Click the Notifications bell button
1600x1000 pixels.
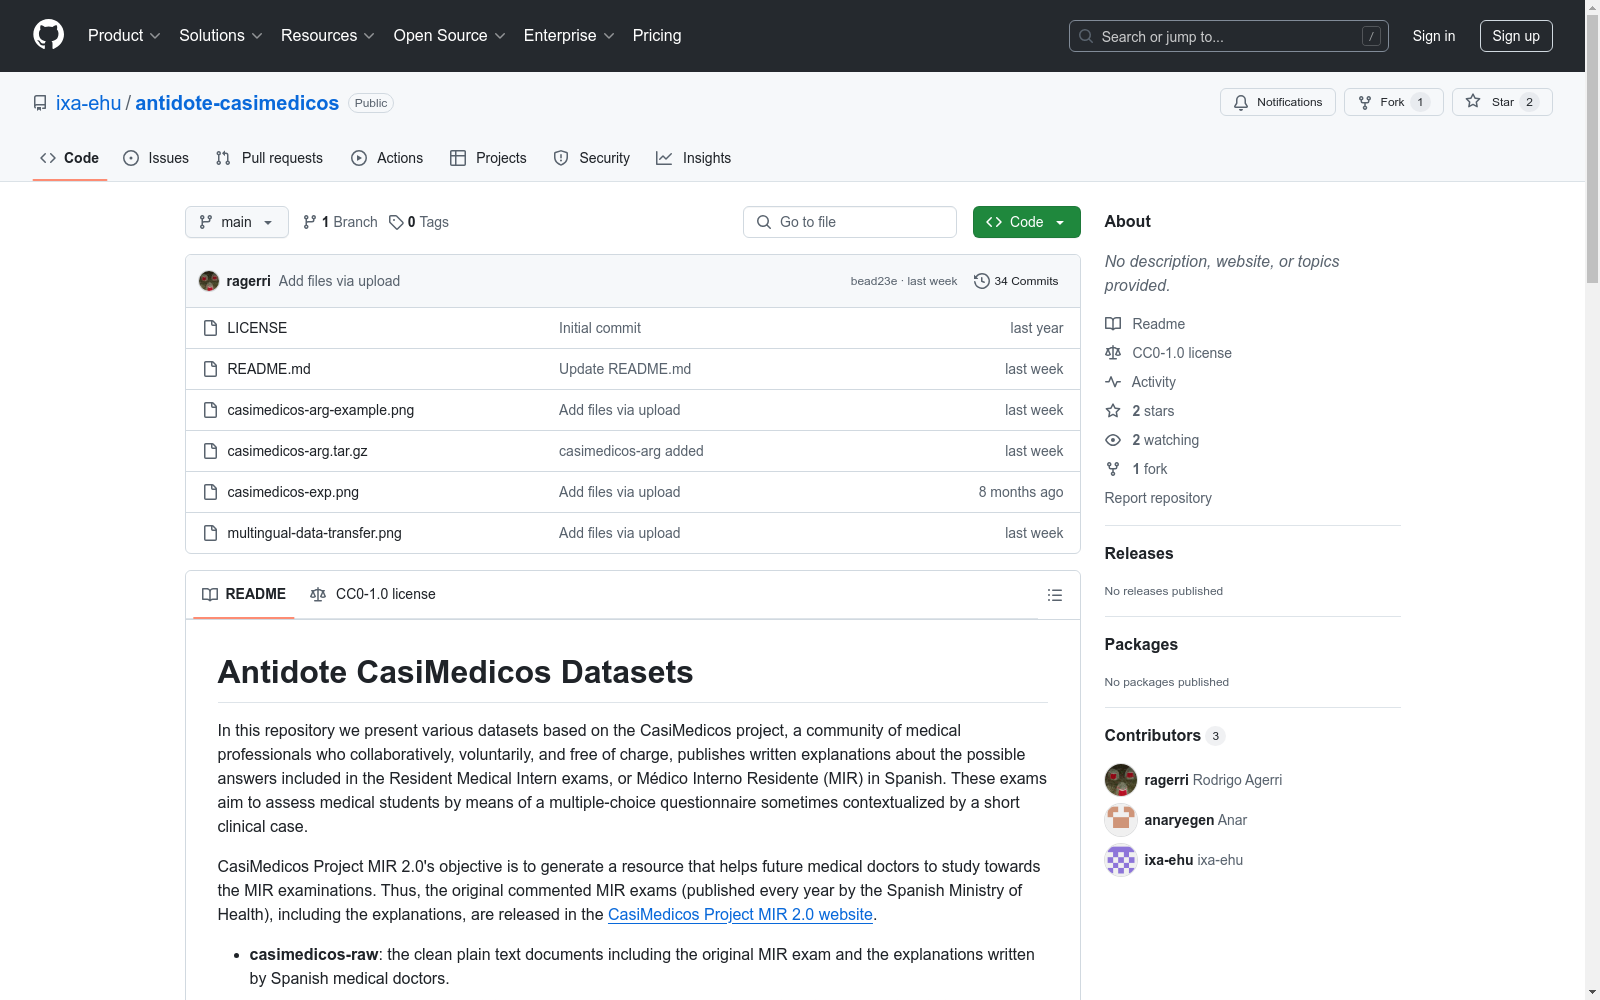tap(1277, 102)
